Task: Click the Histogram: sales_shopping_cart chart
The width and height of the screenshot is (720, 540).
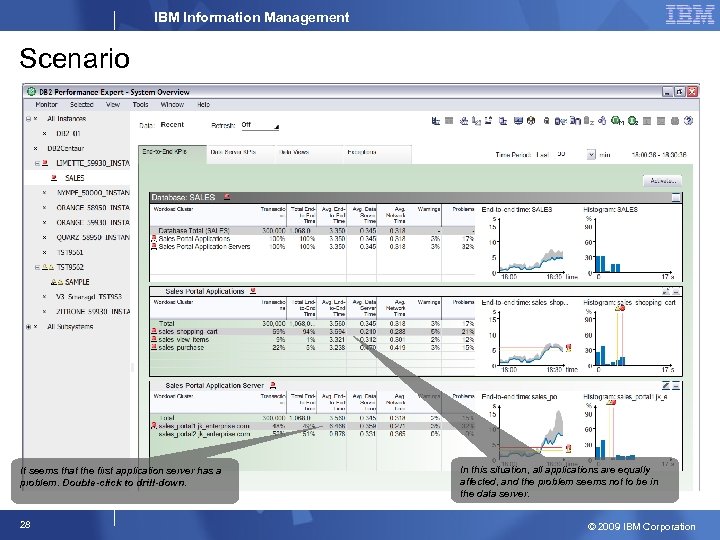Action: (x=631, y=336)
